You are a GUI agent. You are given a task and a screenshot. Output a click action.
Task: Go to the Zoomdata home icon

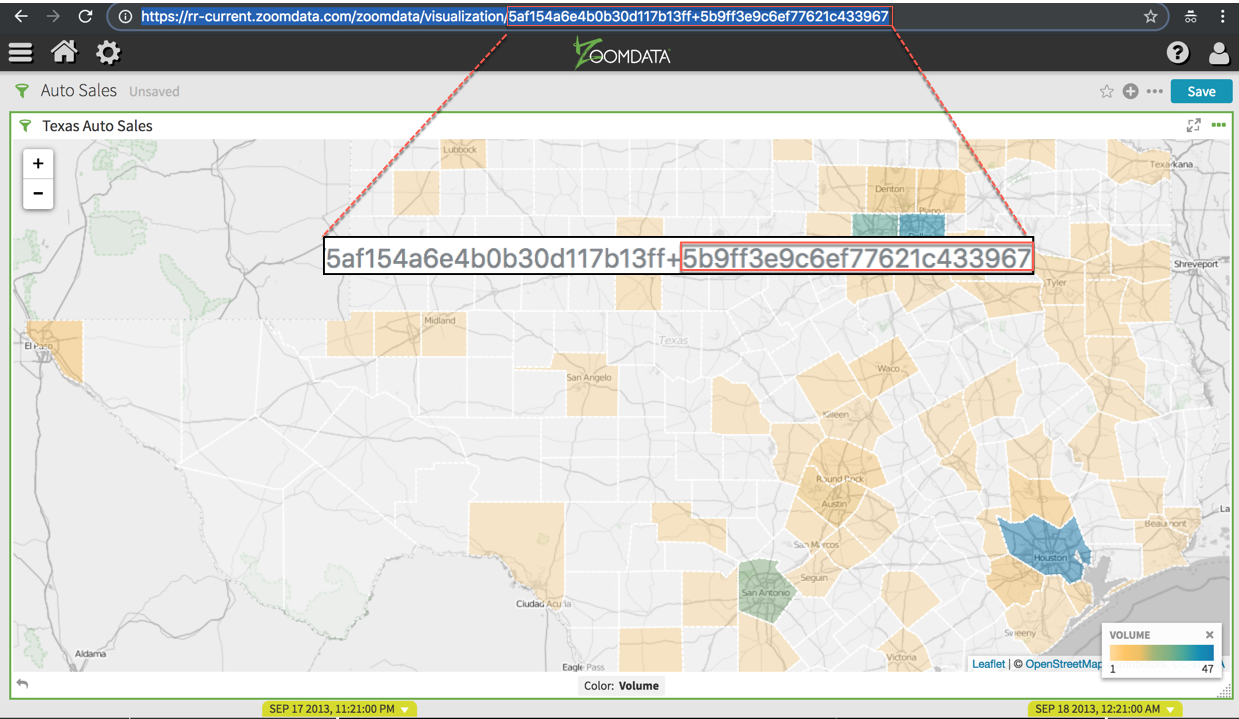coord(64,52)
